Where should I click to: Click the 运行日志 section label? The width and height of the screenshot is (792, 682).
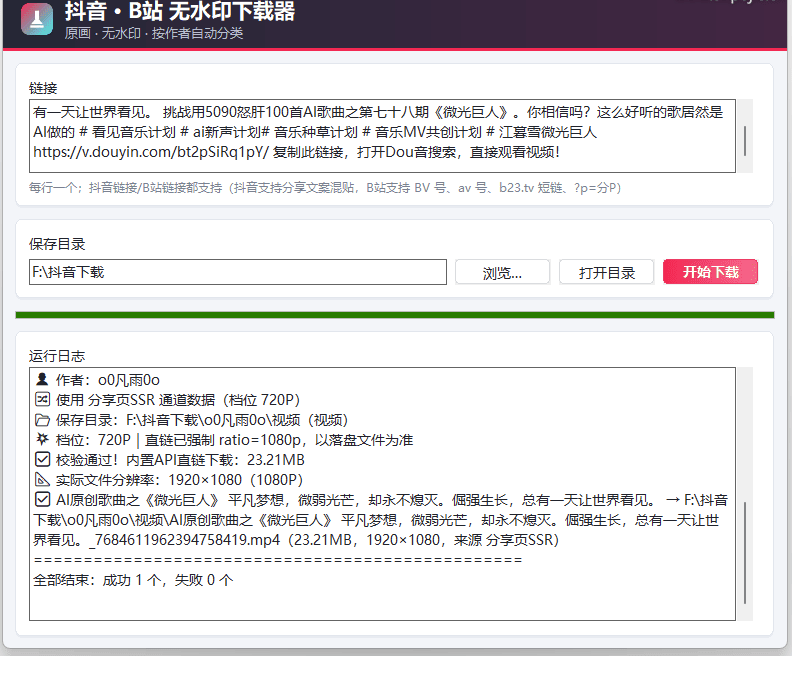57,356
